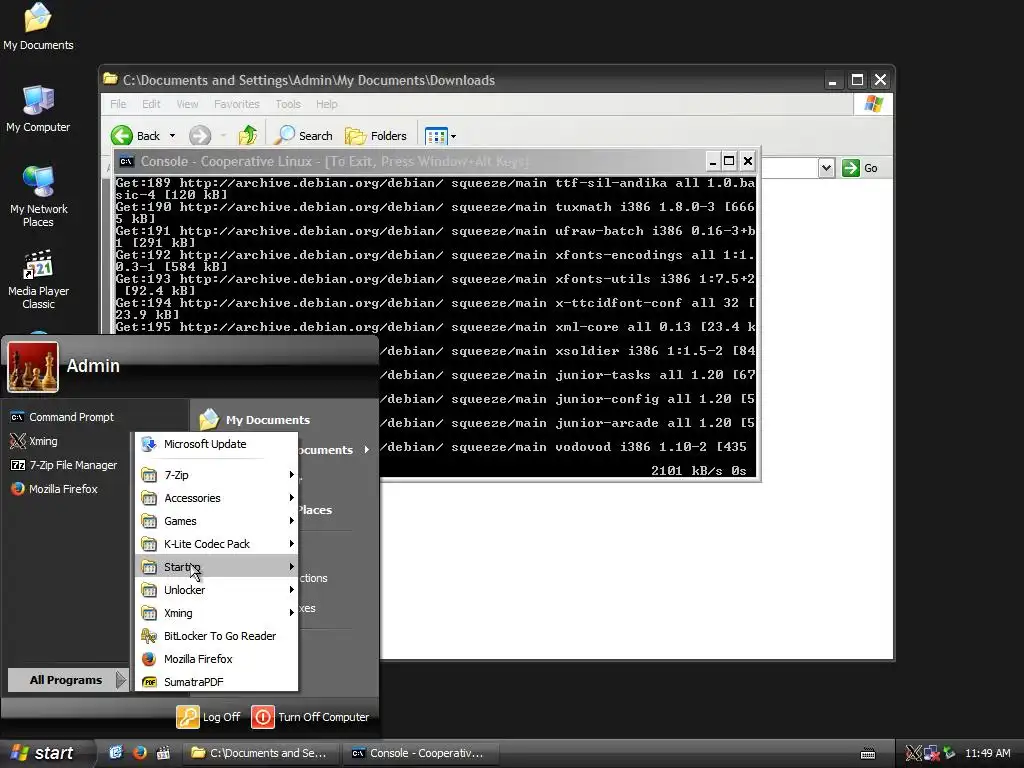Click the Explorer window folder title icon
The image size is (1024, 768).
pos(110,80)
